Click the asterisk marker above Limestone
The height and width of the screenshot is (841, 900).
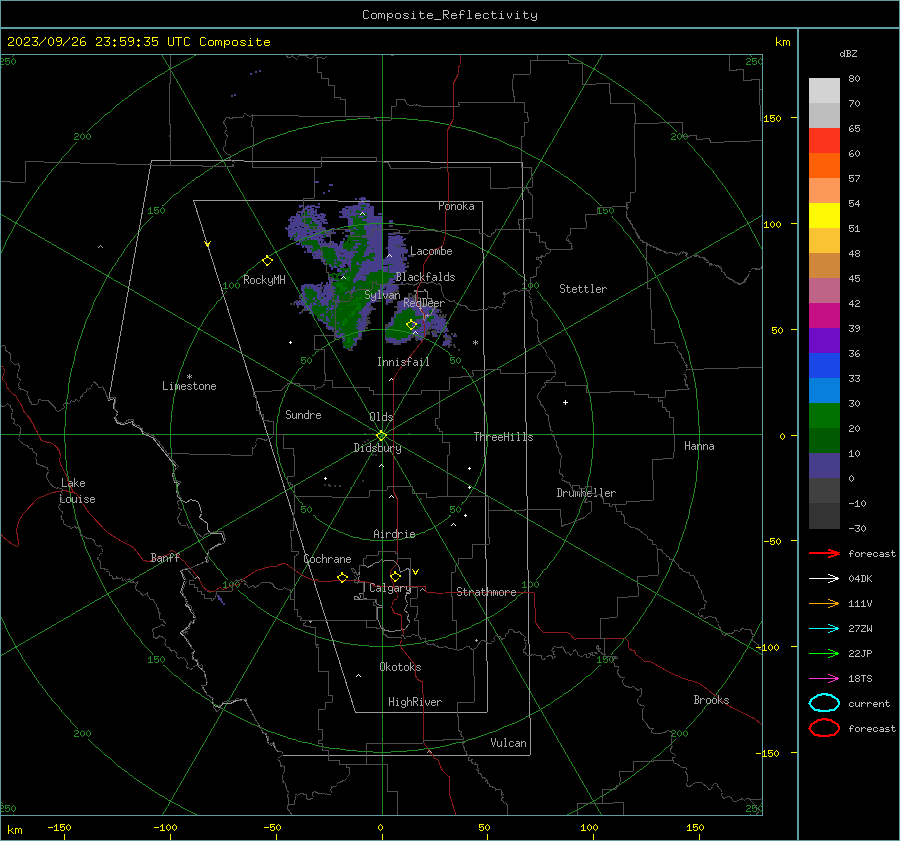point(189,377)
